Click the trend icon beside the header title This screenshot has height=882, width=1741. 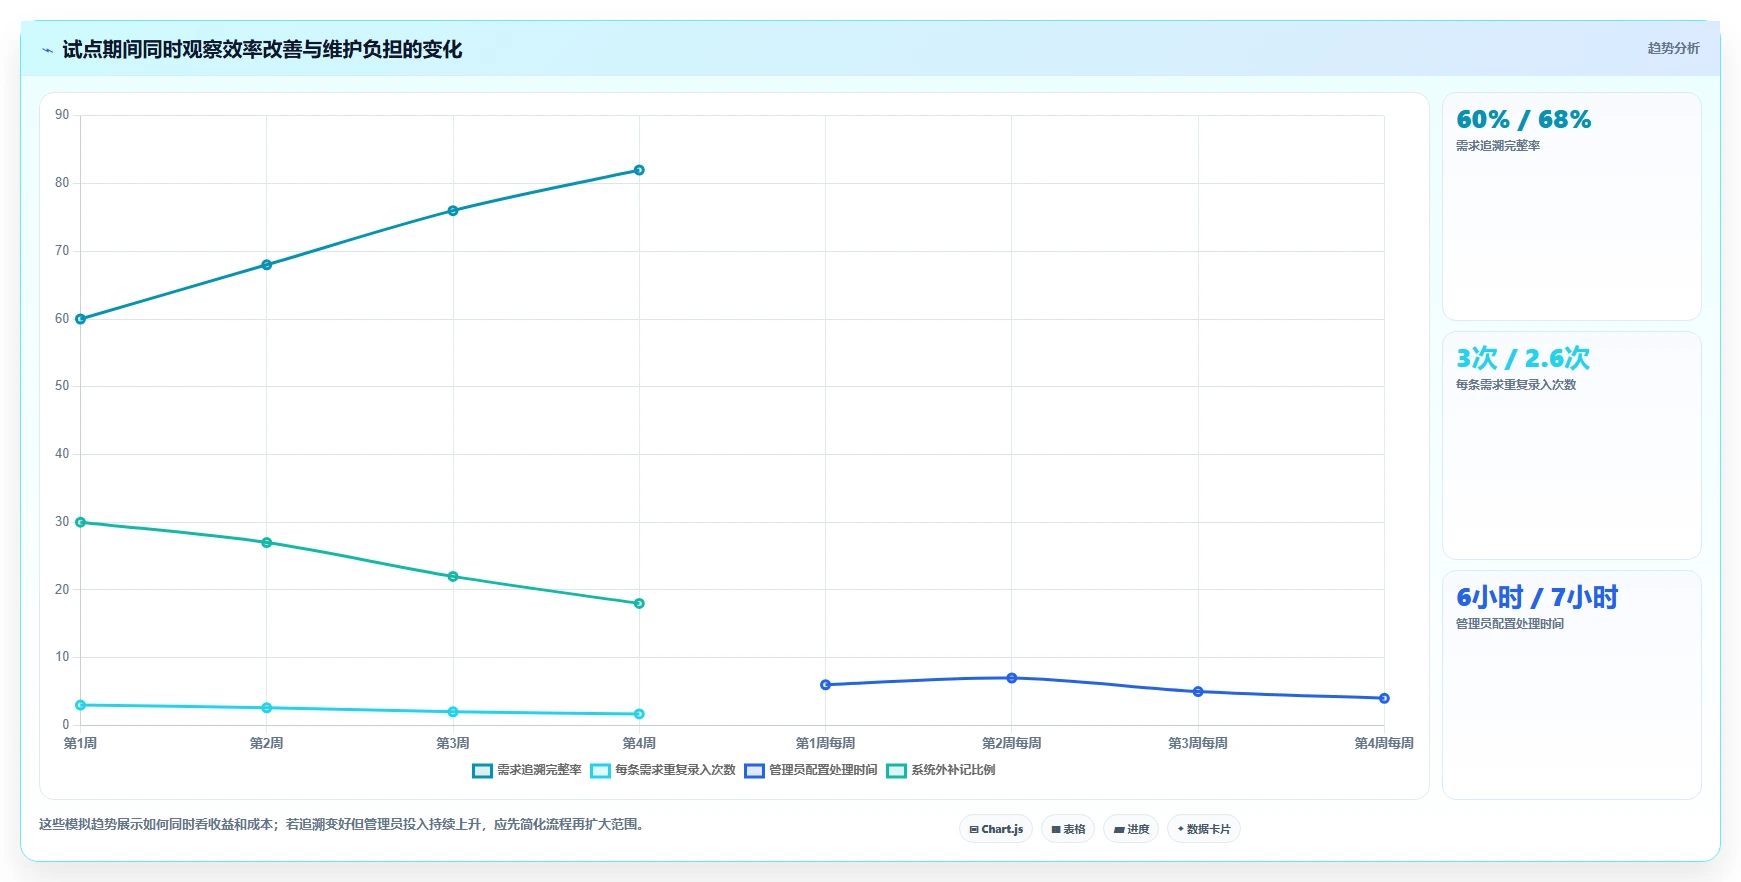tap(47, 50)
